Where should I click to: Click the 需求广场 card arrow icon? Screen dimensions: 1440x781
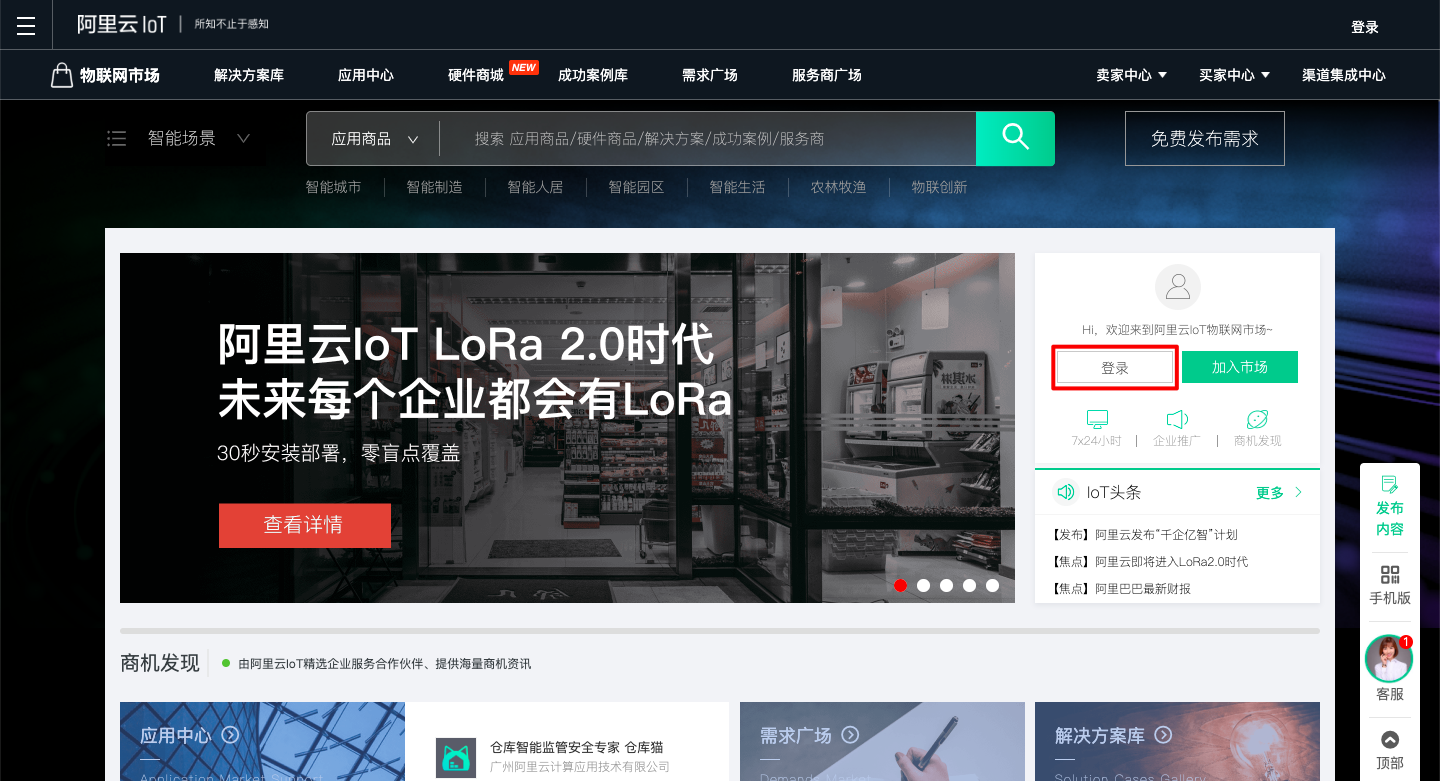coord(850,735)
